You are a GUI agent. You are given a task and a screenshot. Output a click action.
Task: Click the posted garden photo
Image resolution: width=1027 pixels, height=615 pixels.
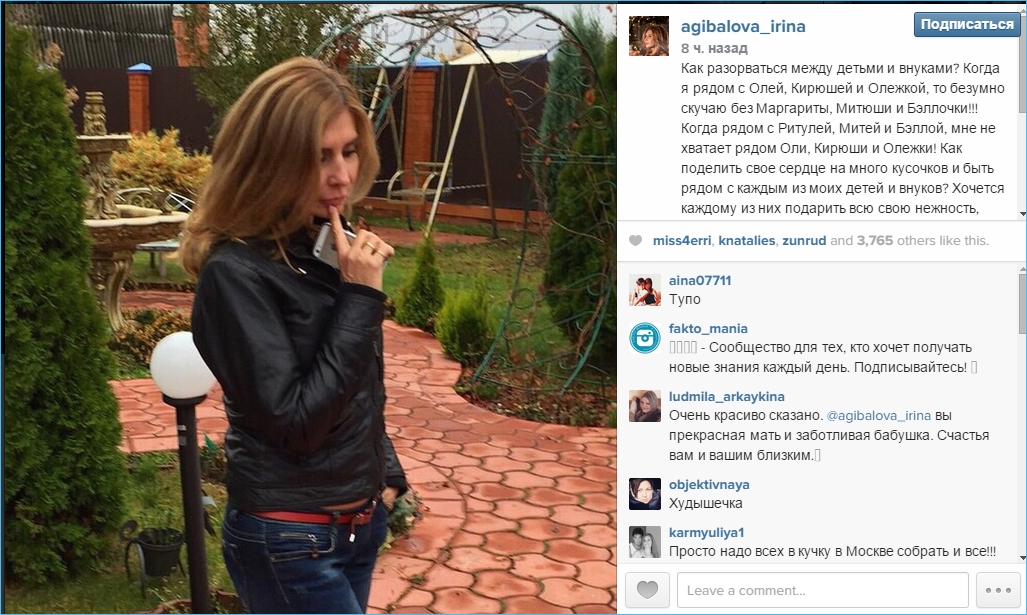(310, 308)
